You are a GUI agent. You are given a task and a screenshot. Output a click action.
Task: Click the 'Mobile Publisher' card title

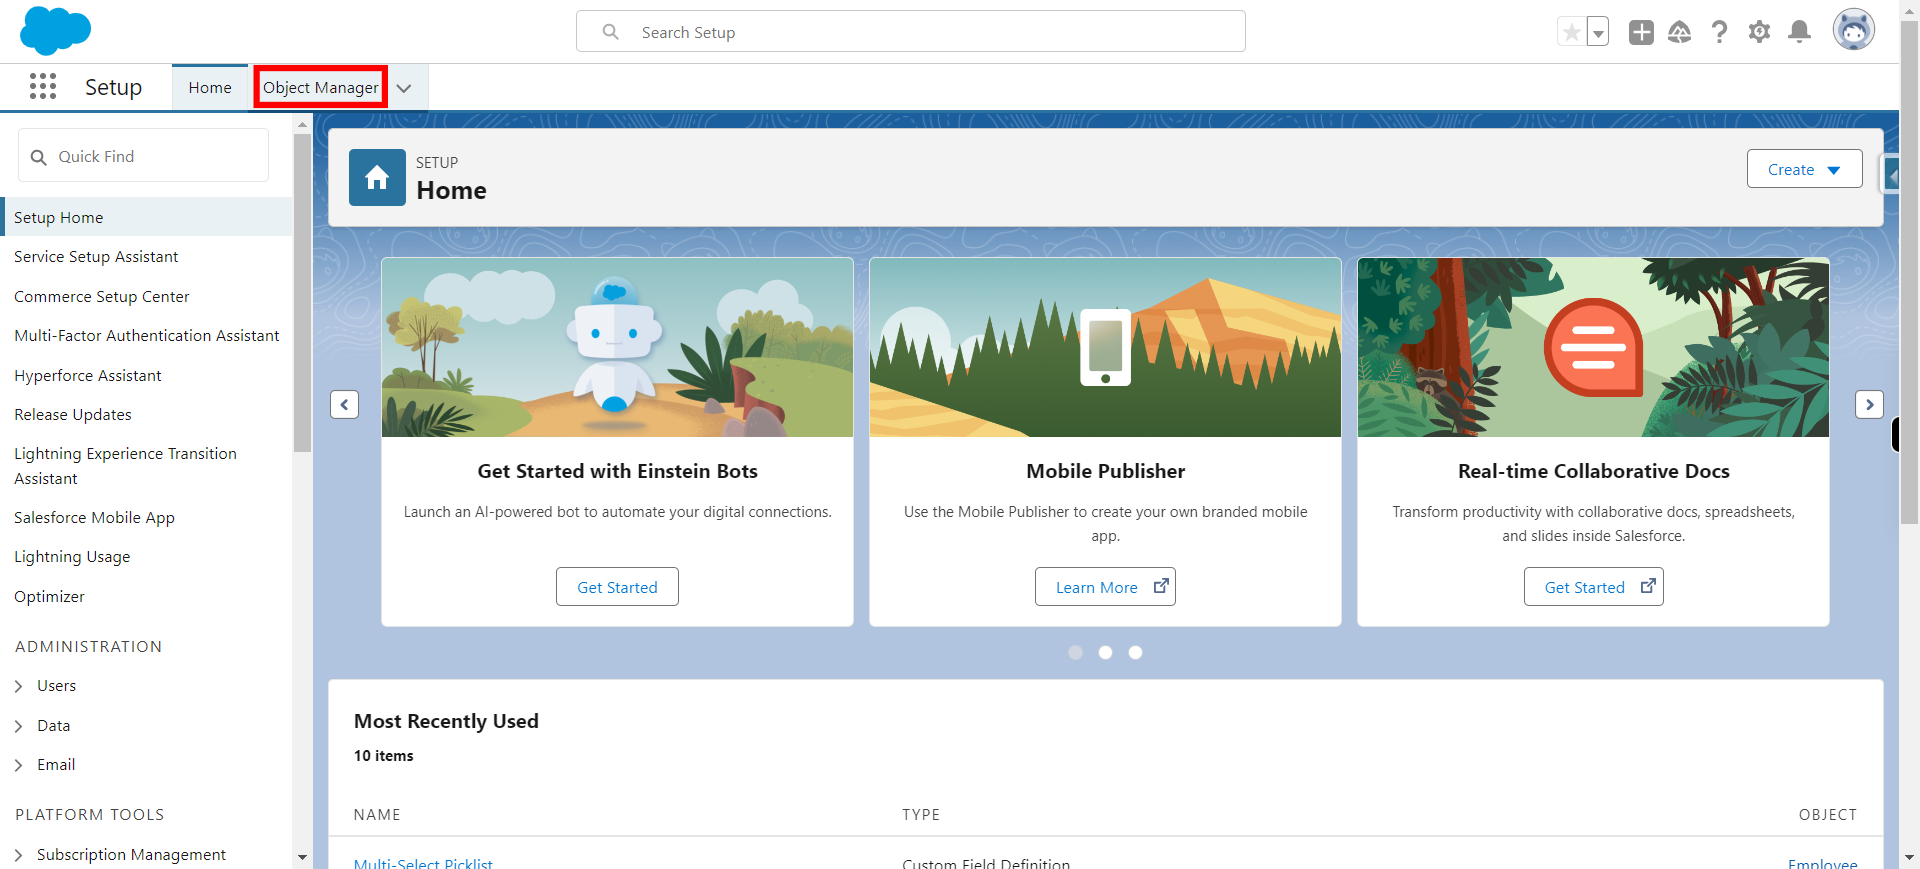1105,471
